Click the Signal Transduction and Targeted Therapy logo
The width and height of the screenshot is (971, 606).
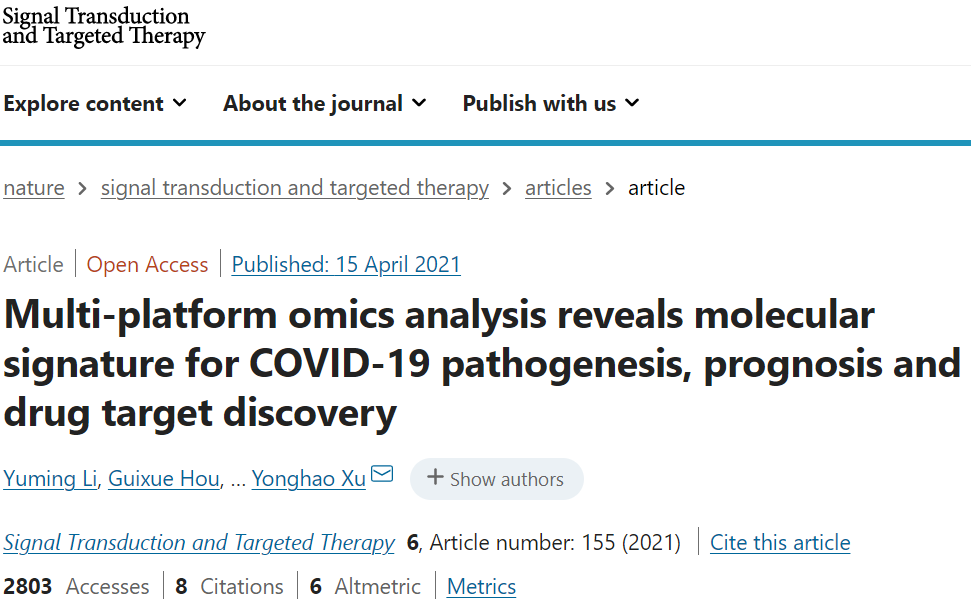click(x=103, y=27)
